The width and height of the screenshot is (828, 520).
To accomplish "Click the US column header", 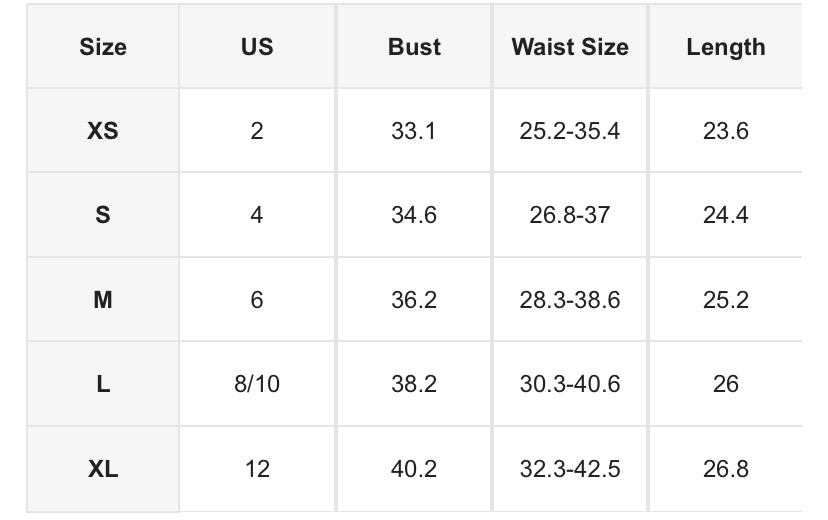I will 257,47.
